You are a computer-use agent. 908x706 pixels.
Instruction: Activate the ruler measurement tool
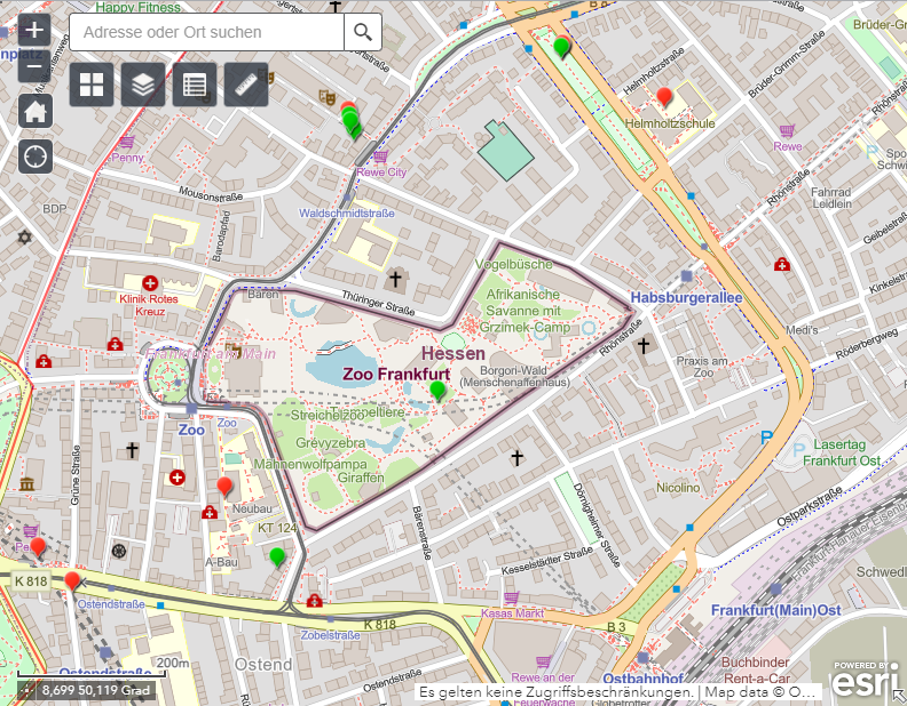[246, 85]
